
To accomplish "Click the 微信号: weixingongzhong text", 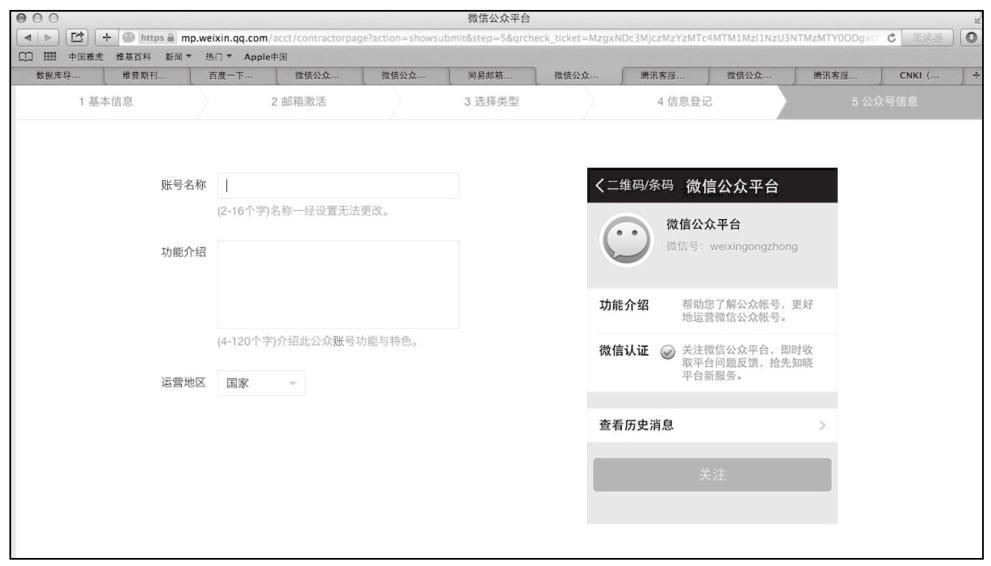I will tap(732, 246).
